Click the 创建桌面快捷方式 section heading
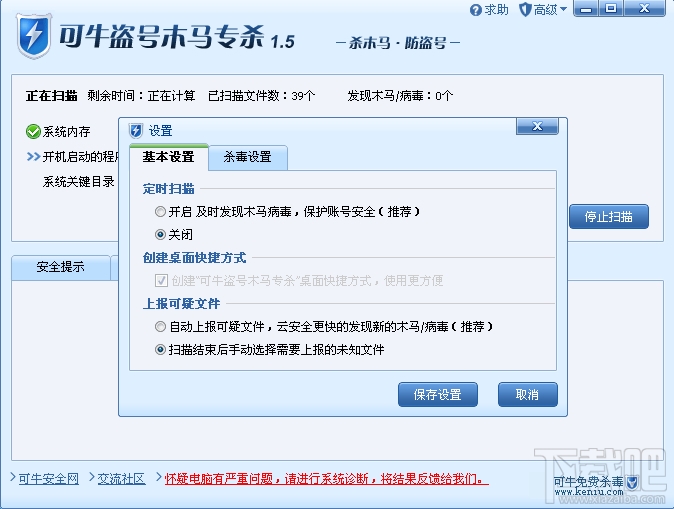674x509 pixels. point(194,258)
